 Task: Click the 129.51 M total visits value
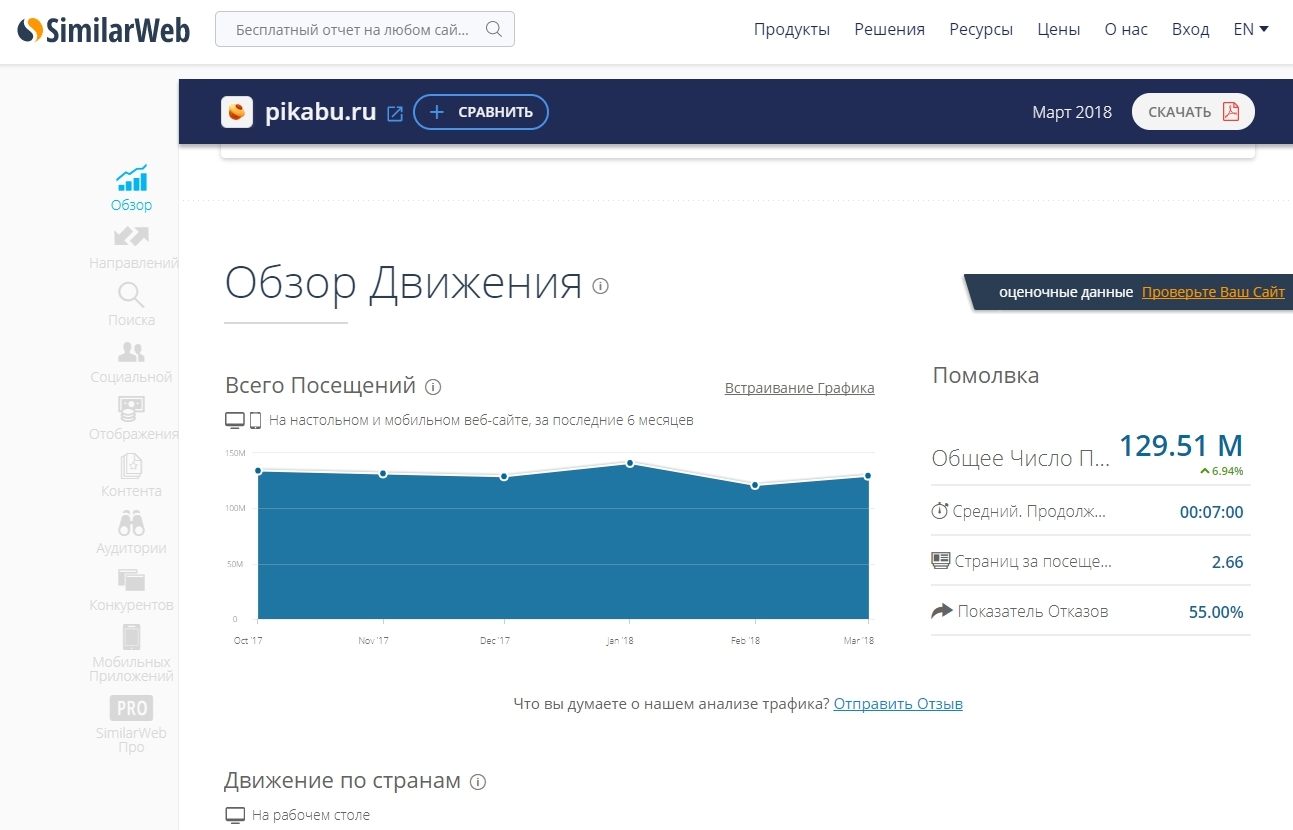(x=1181, y=445)
